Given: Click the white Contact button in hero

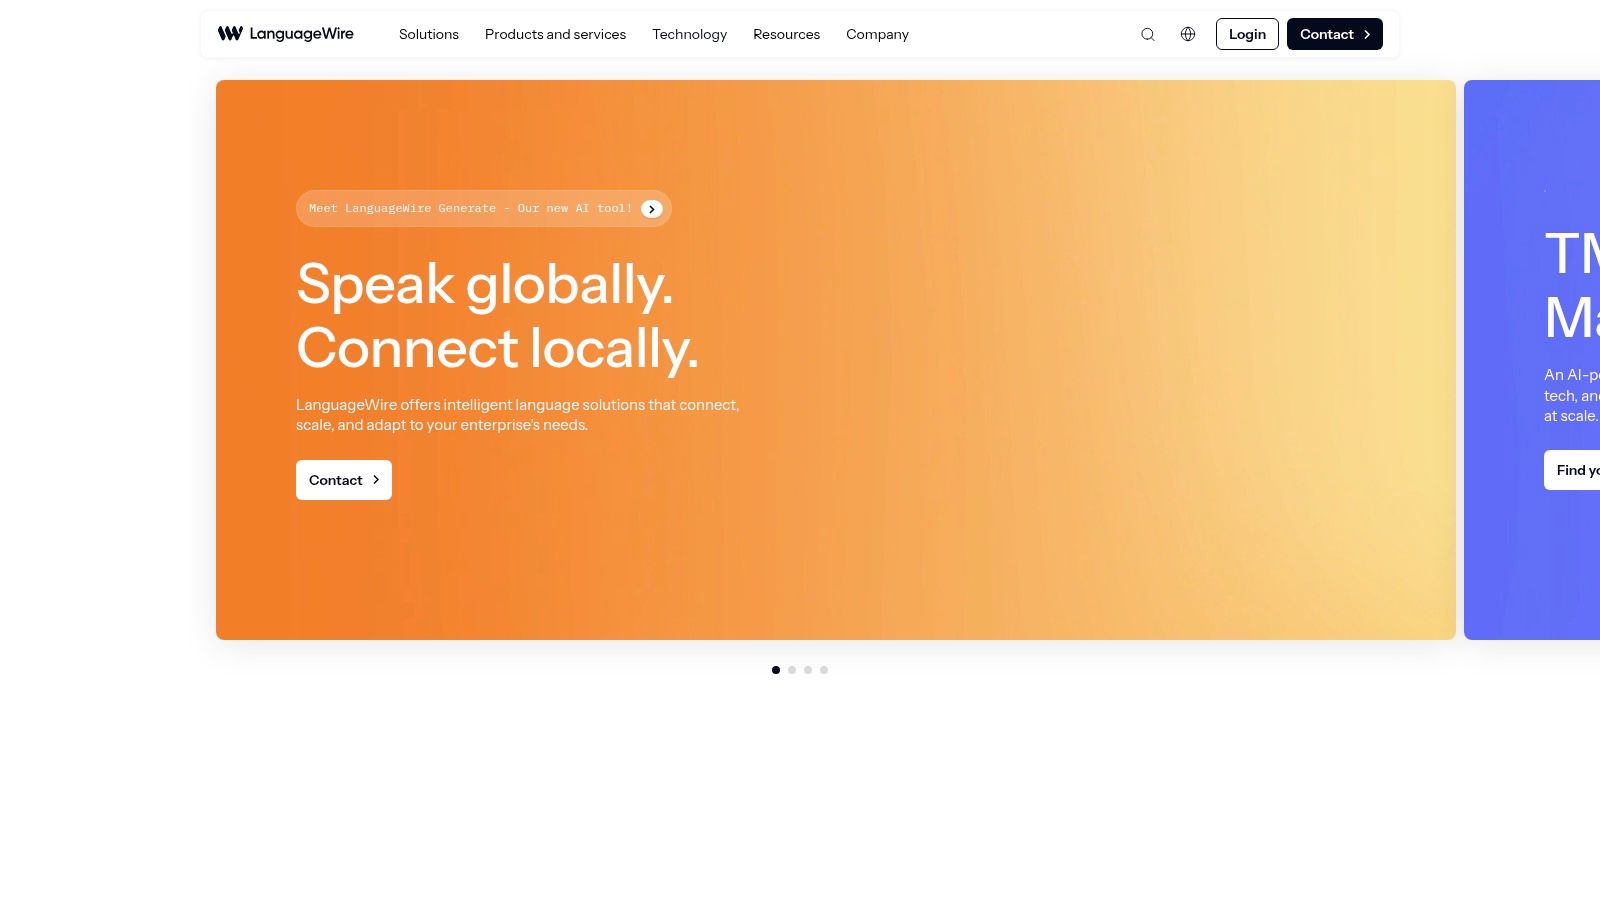Looking at the screenshot, I should (x=344, y=480).
